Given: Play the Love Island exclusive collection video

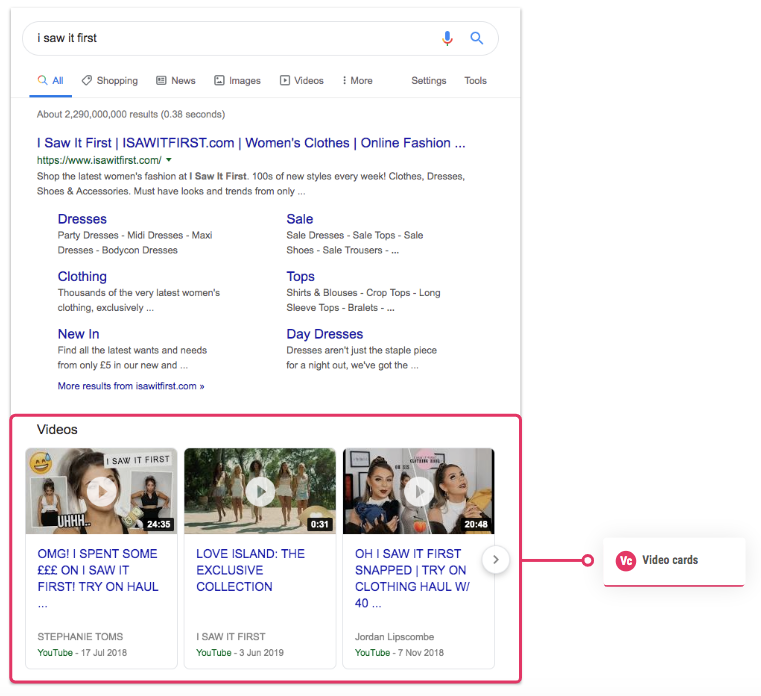Looking at the screenshot, I should coord(260,491).
